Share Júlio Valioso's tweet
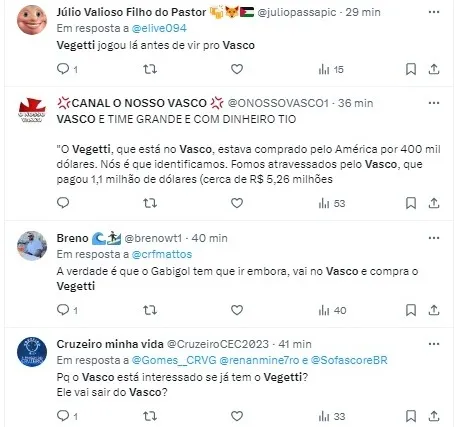The height and width of the screenshot is (427, 454). click(x=433, y=69)
